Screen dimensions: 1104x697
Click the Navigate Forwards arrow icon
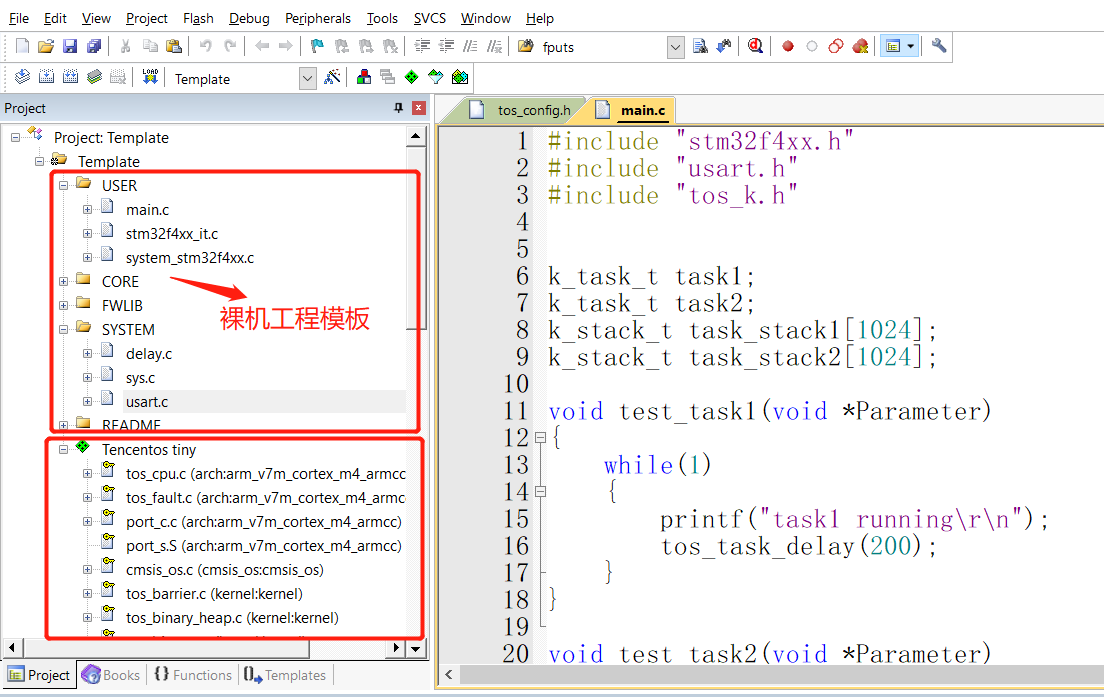[285, 46]
